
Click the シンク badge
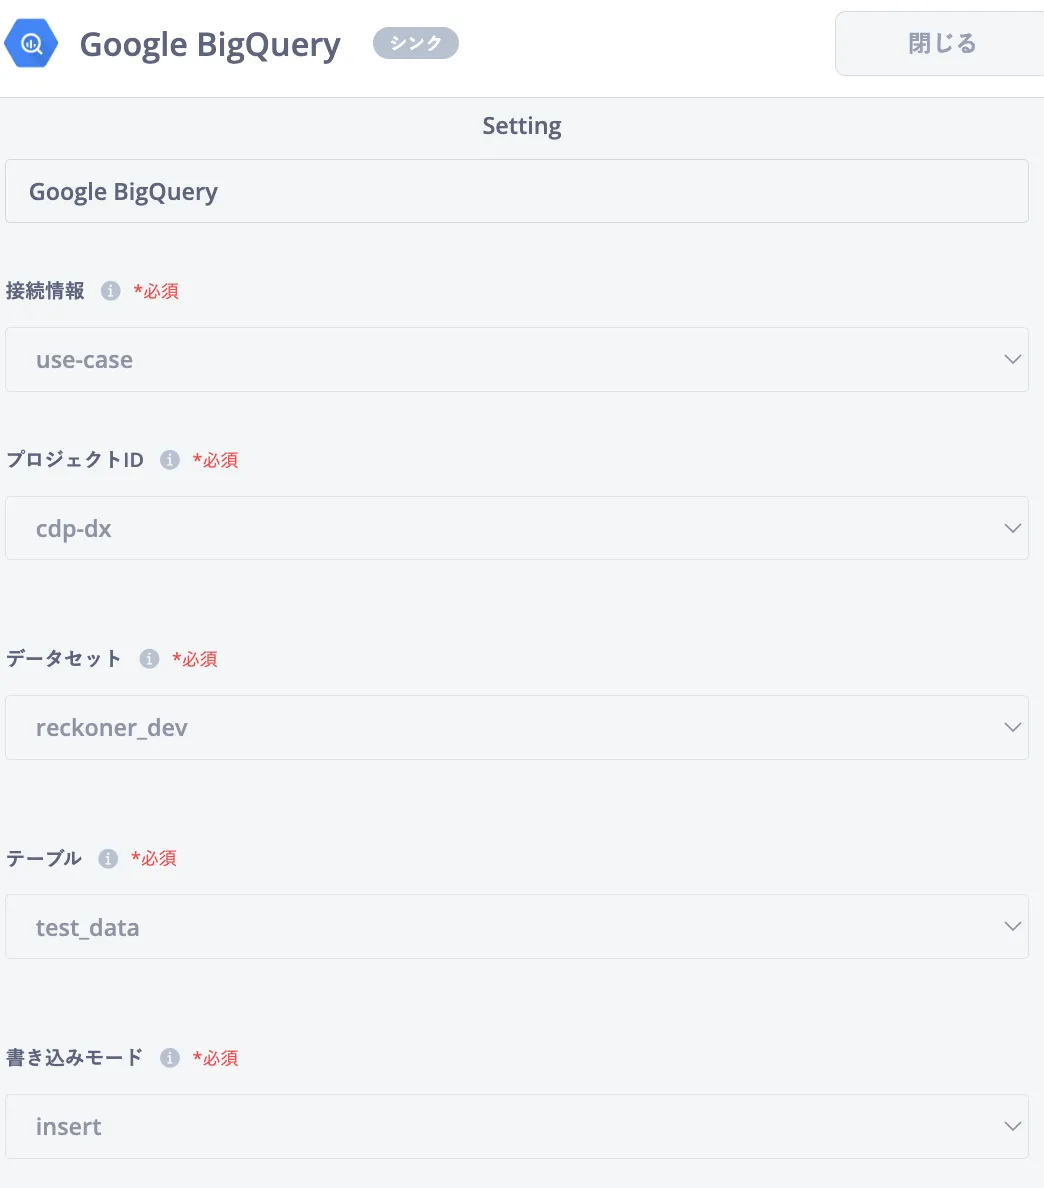pos(415,44)
